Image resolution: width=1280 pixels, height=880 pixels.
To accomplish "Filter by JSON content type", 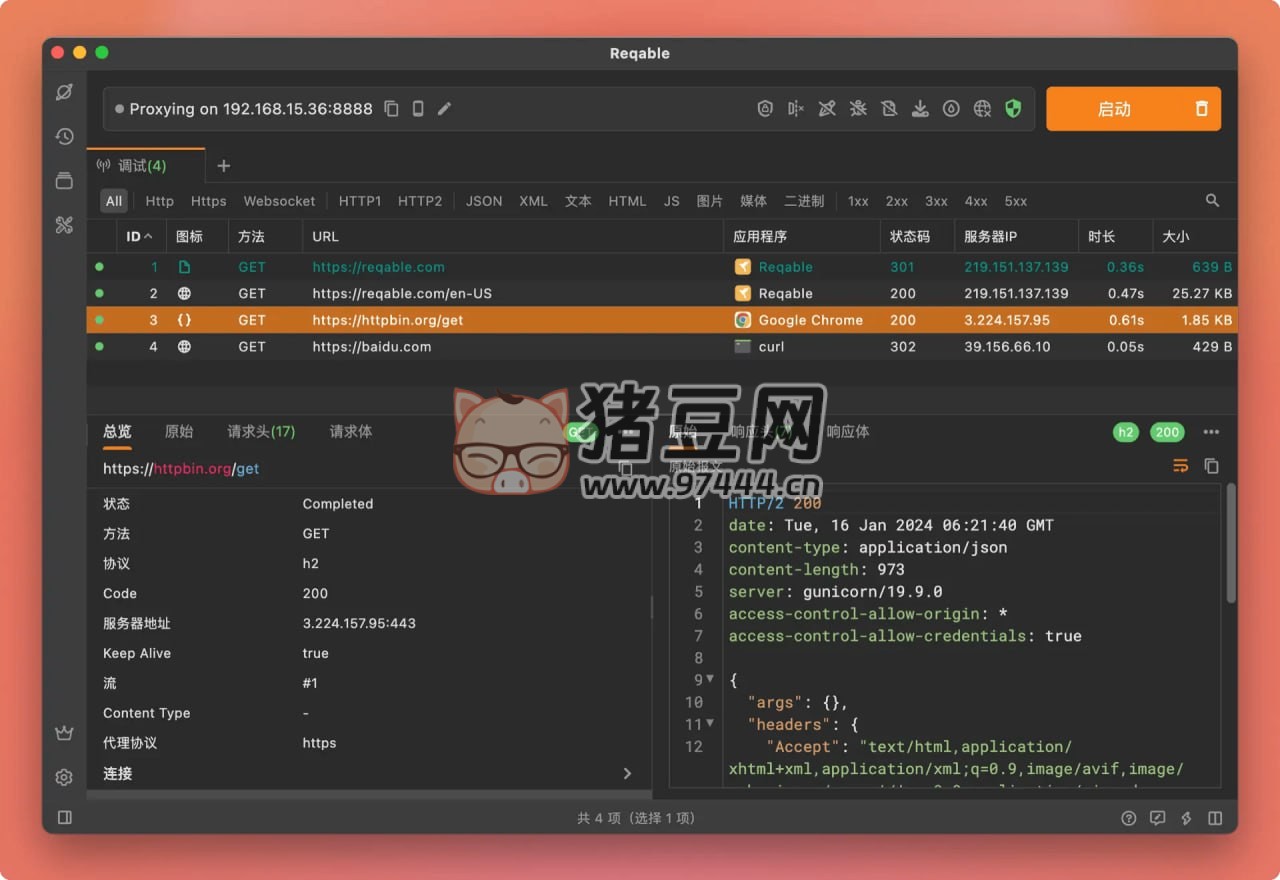I will click(484, 200).
